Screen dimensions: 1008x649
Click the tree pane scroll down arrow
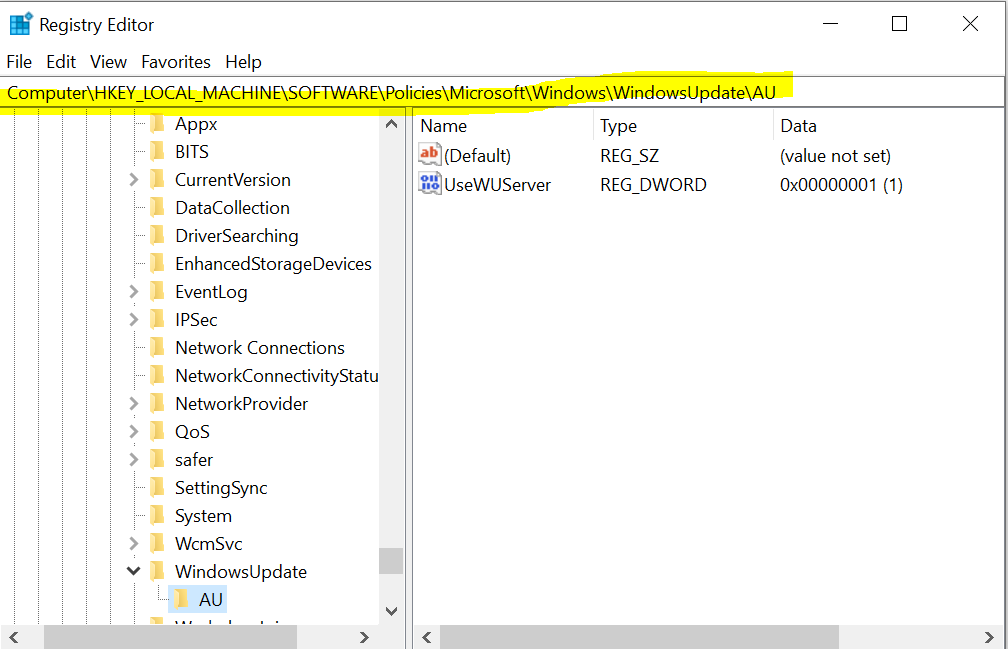point(391,611)
